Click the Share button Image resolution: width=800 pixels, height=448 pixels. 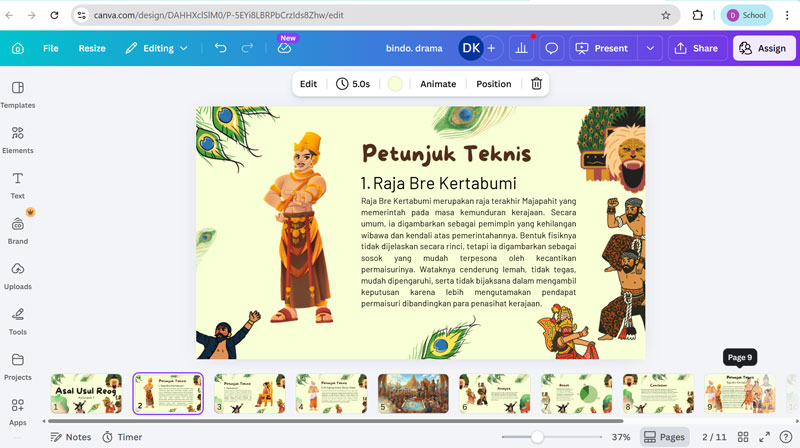coord(696,48)
